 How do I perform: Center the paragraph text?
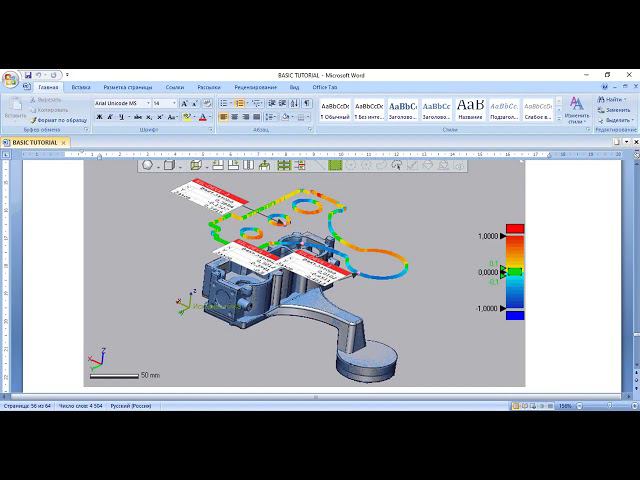[x=234, y=117]
